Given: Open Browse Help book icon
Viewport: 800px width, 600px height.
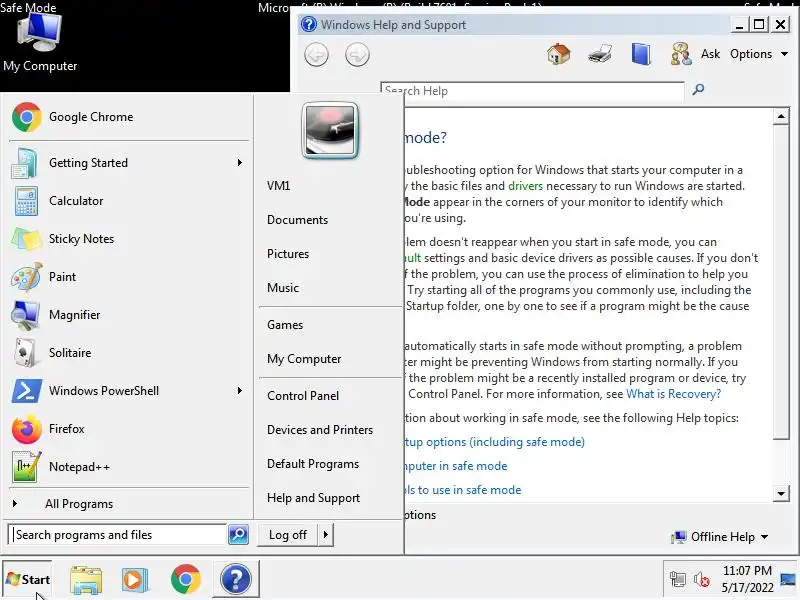Looking at the screenshot, I should pyautogui.click(x=641, y=54).
